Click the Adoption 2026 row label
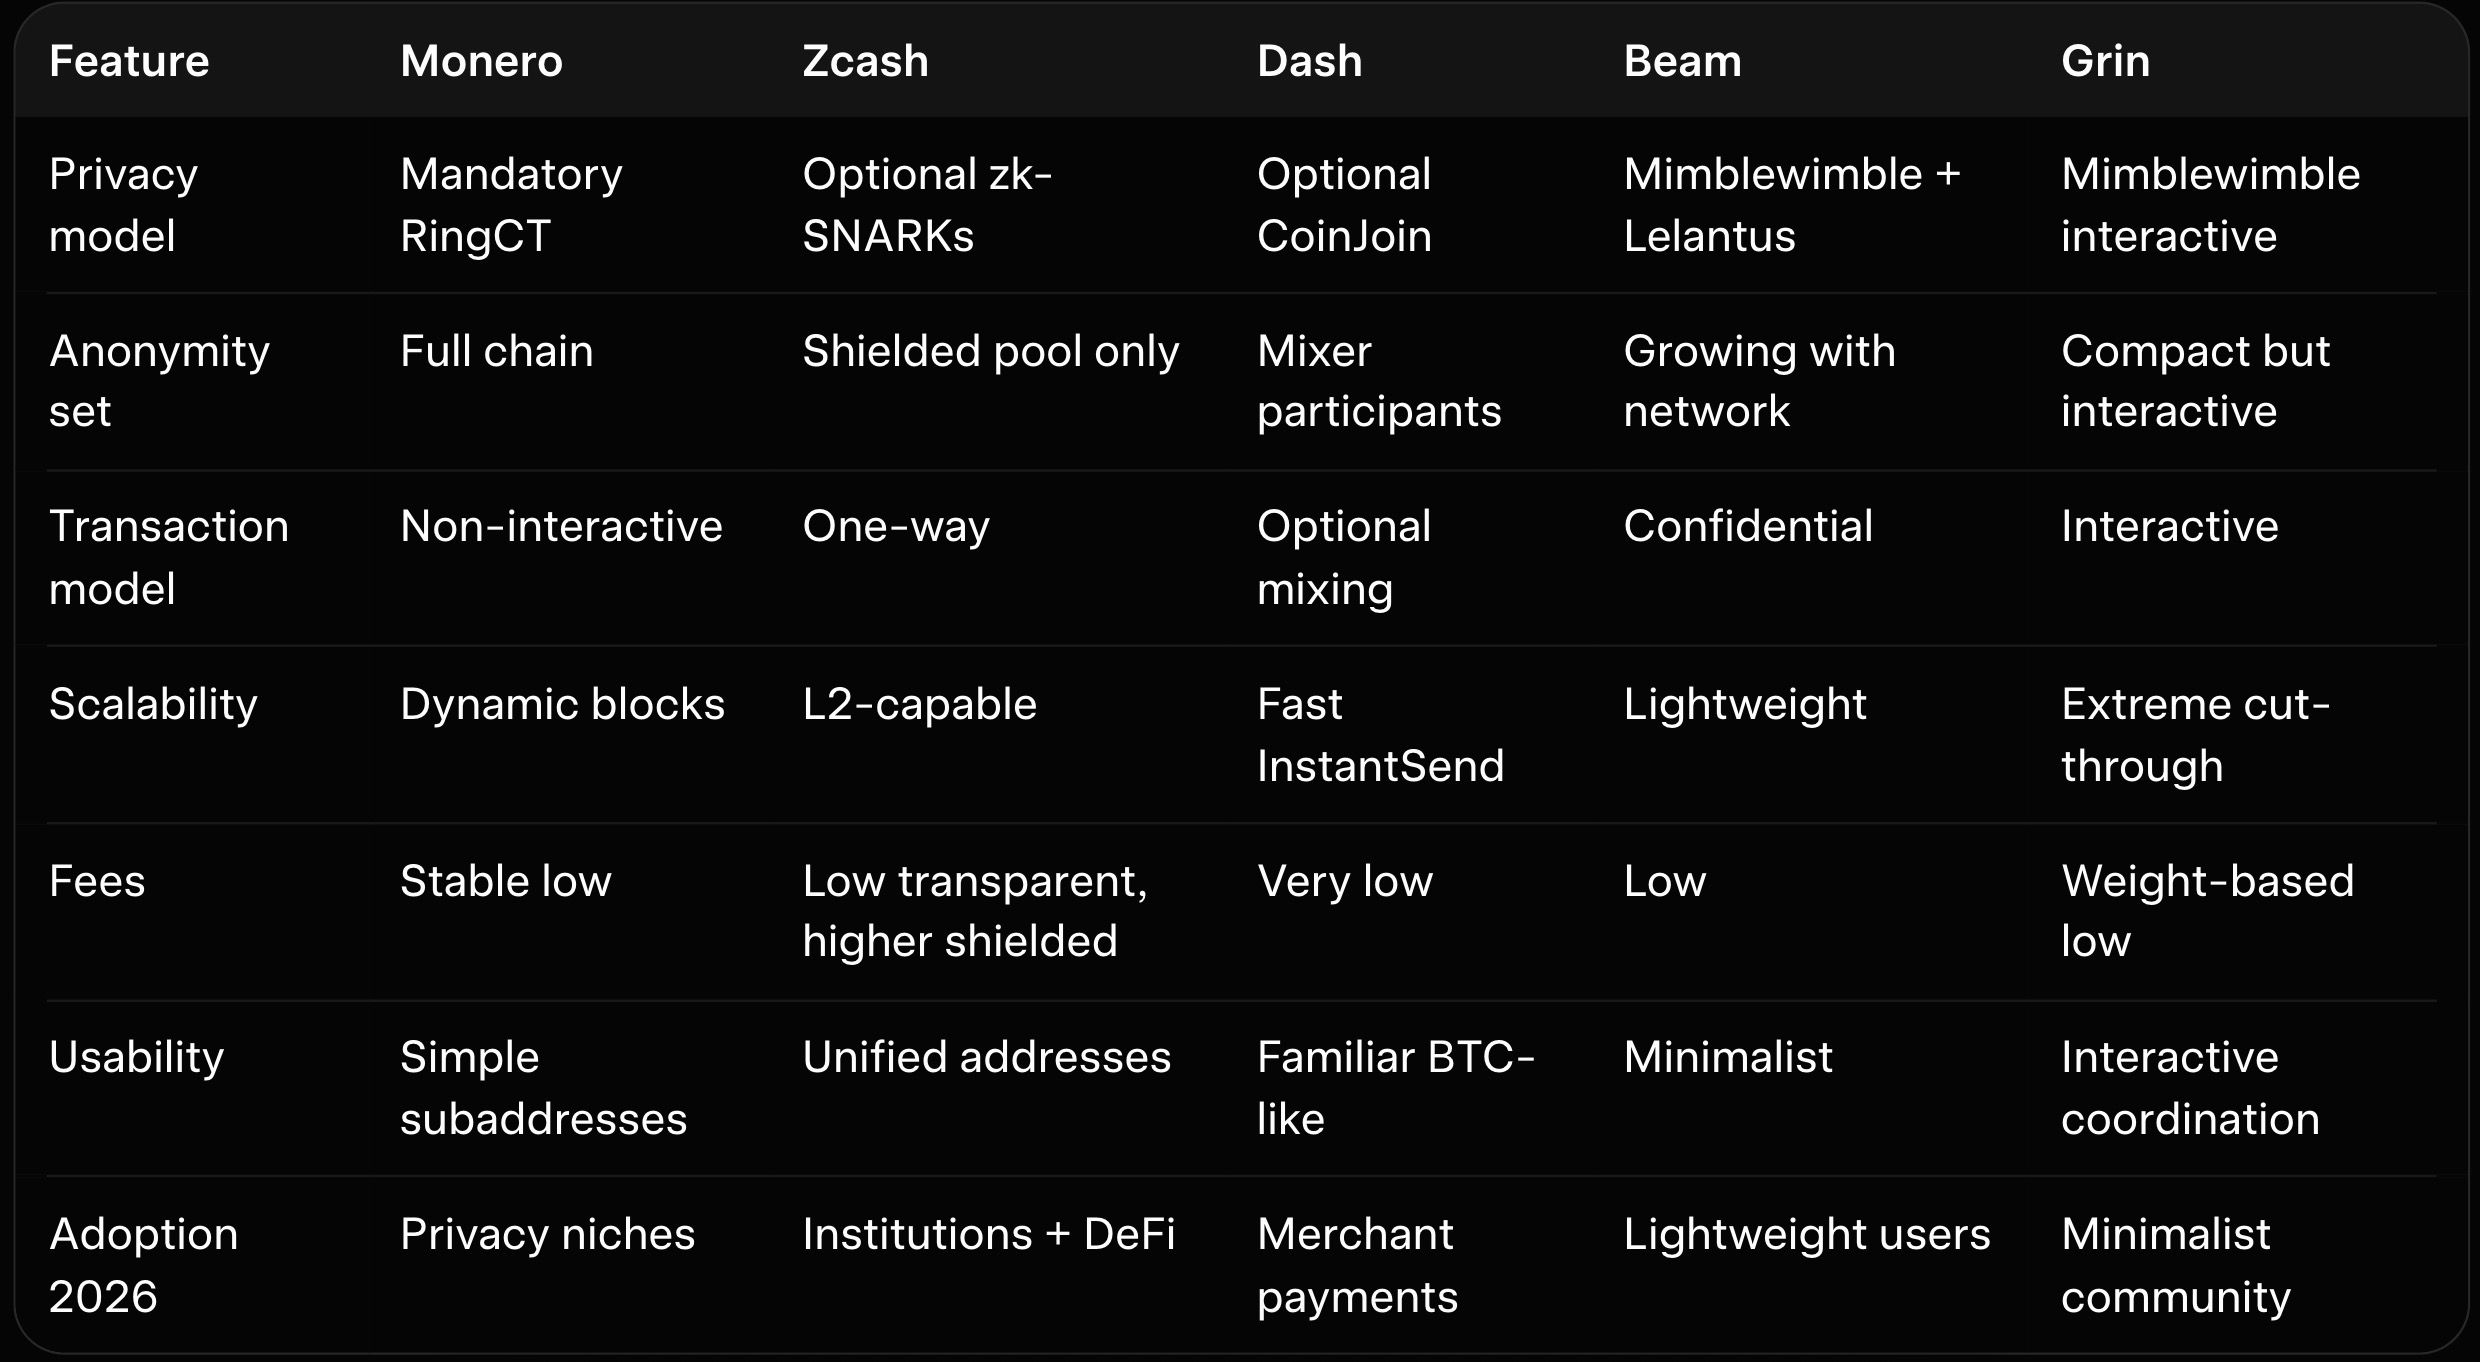2480x1362 pixels. point(143,1265)
